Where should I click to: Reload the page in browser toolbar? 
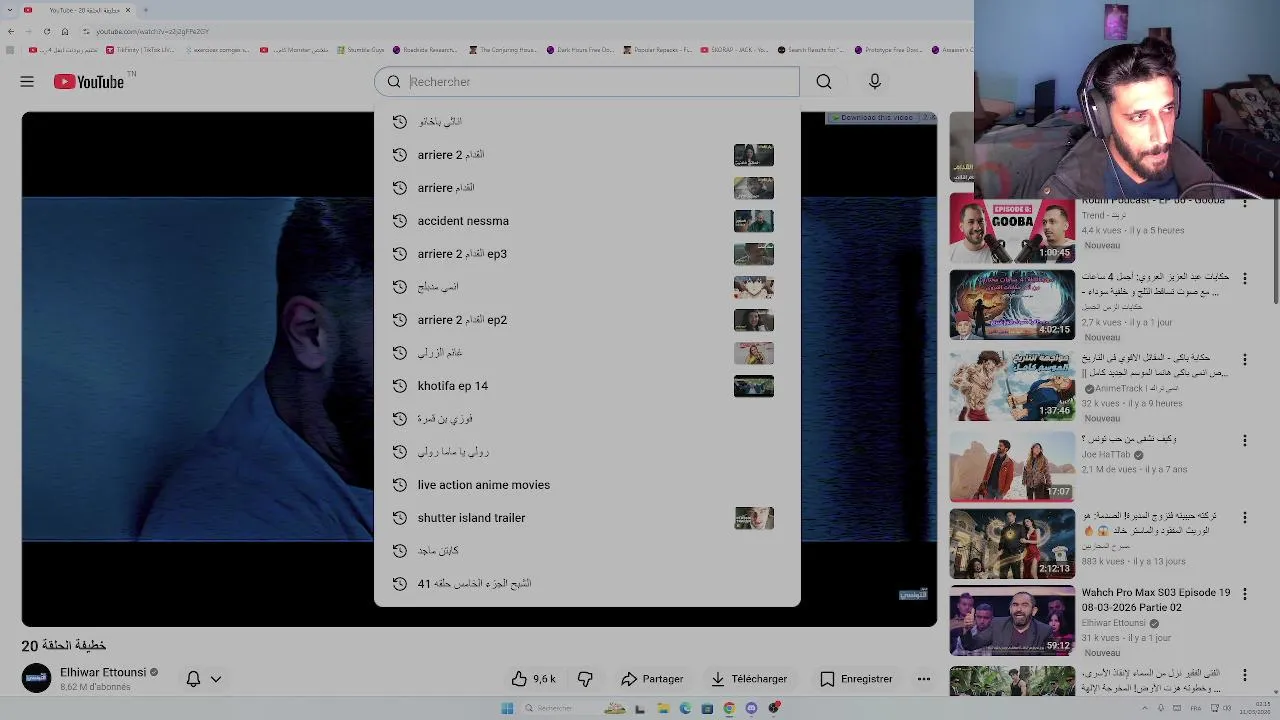pos(46,31)
